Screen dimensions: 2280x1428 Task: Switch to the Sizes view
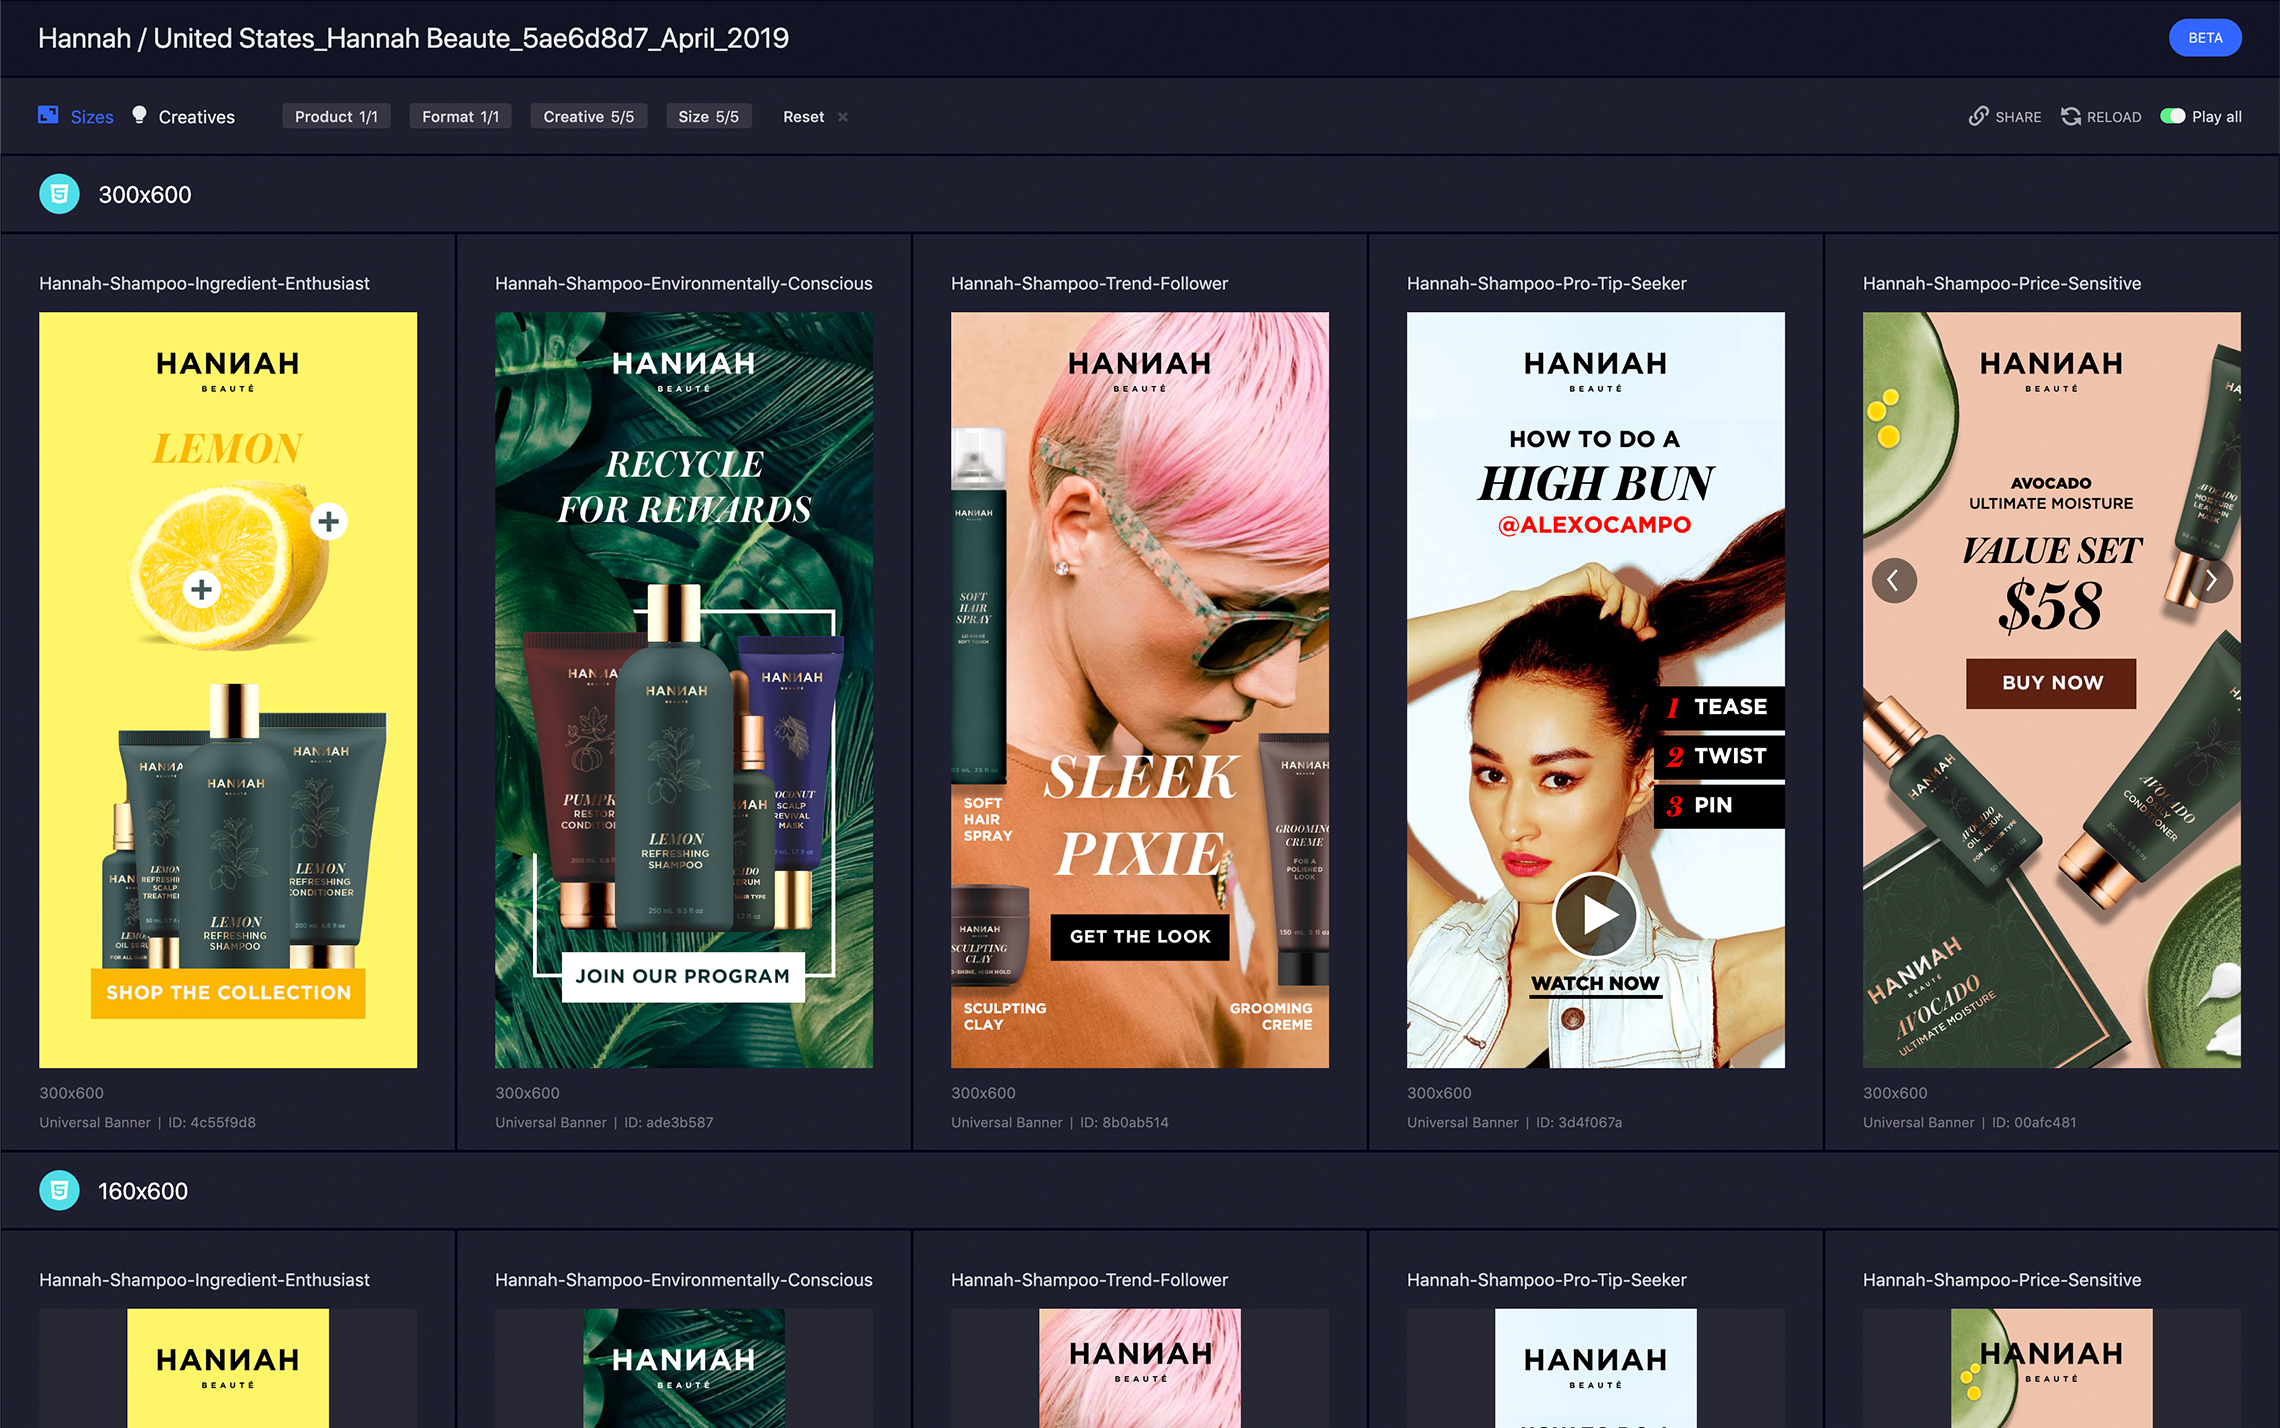92,116
